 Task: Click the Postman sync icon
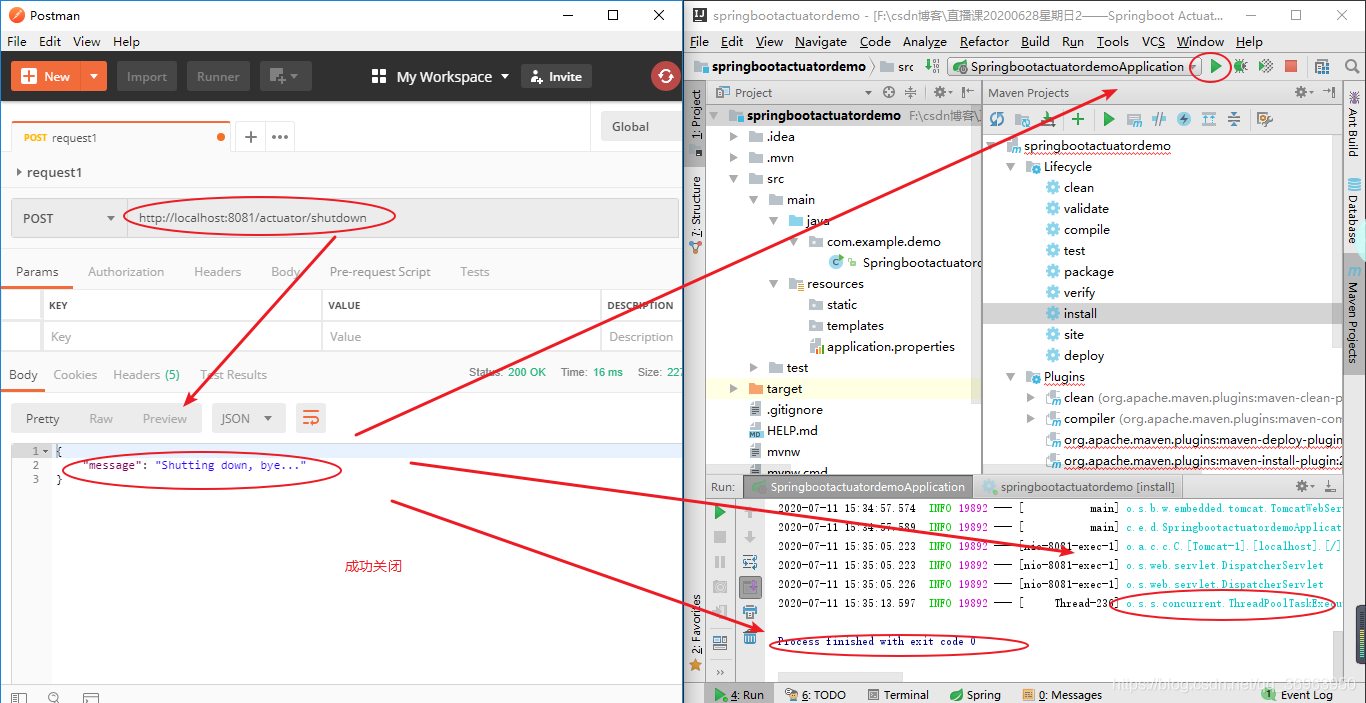(x=665, y=76)
